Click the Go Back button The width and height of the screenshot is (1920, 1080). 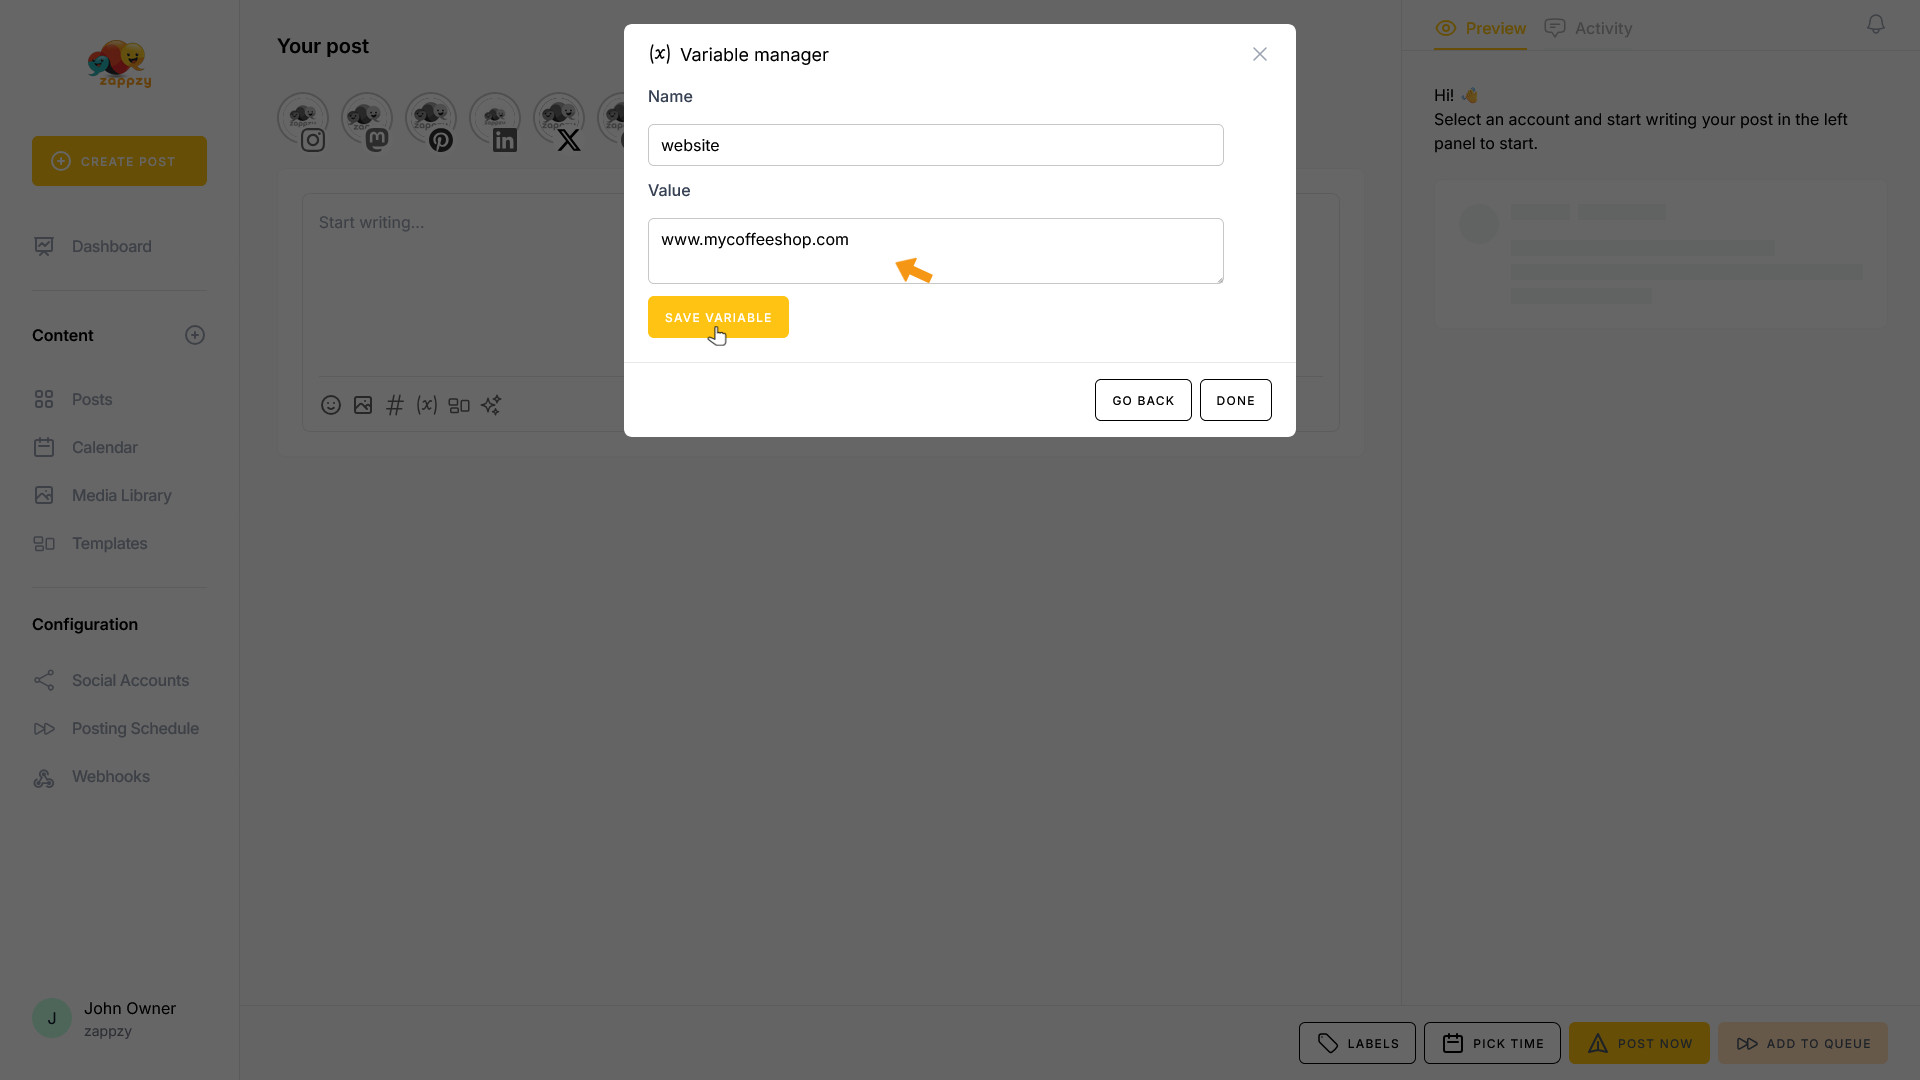[1143, 400]
